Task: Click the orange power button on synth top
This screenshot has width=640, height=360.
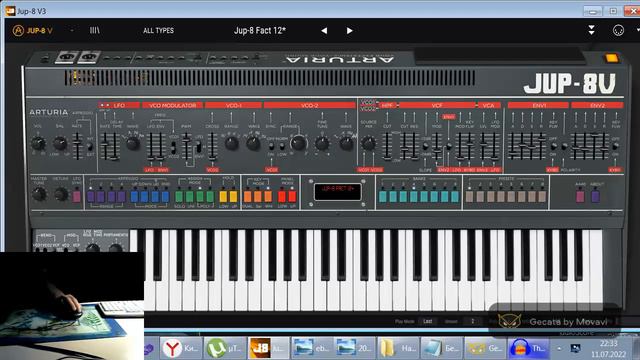Action: click(x=611, y=58)
